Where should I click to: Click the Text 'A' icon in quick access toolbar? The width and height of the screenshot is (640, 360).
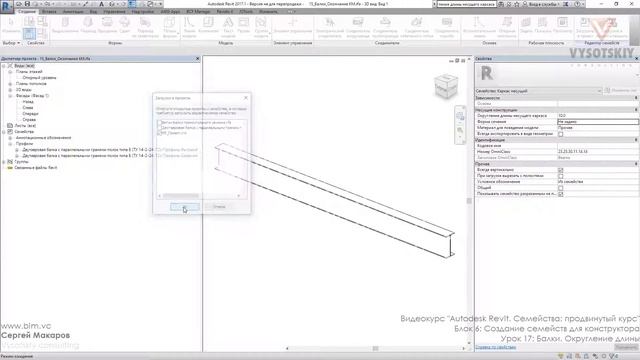point(102,4)
